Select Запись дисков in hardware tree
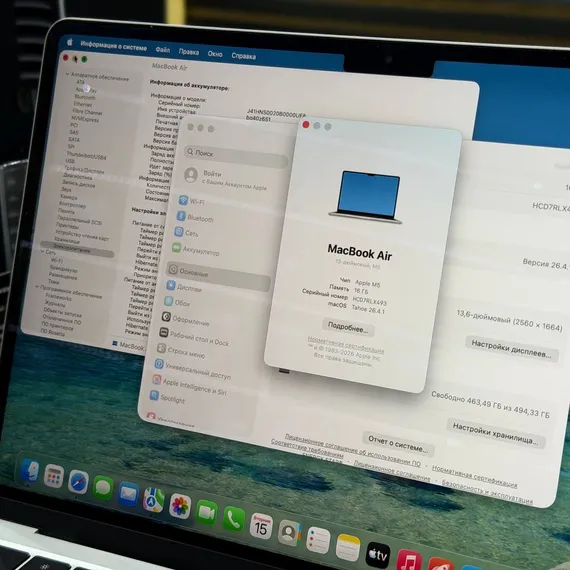 click(x=79, y=184)
